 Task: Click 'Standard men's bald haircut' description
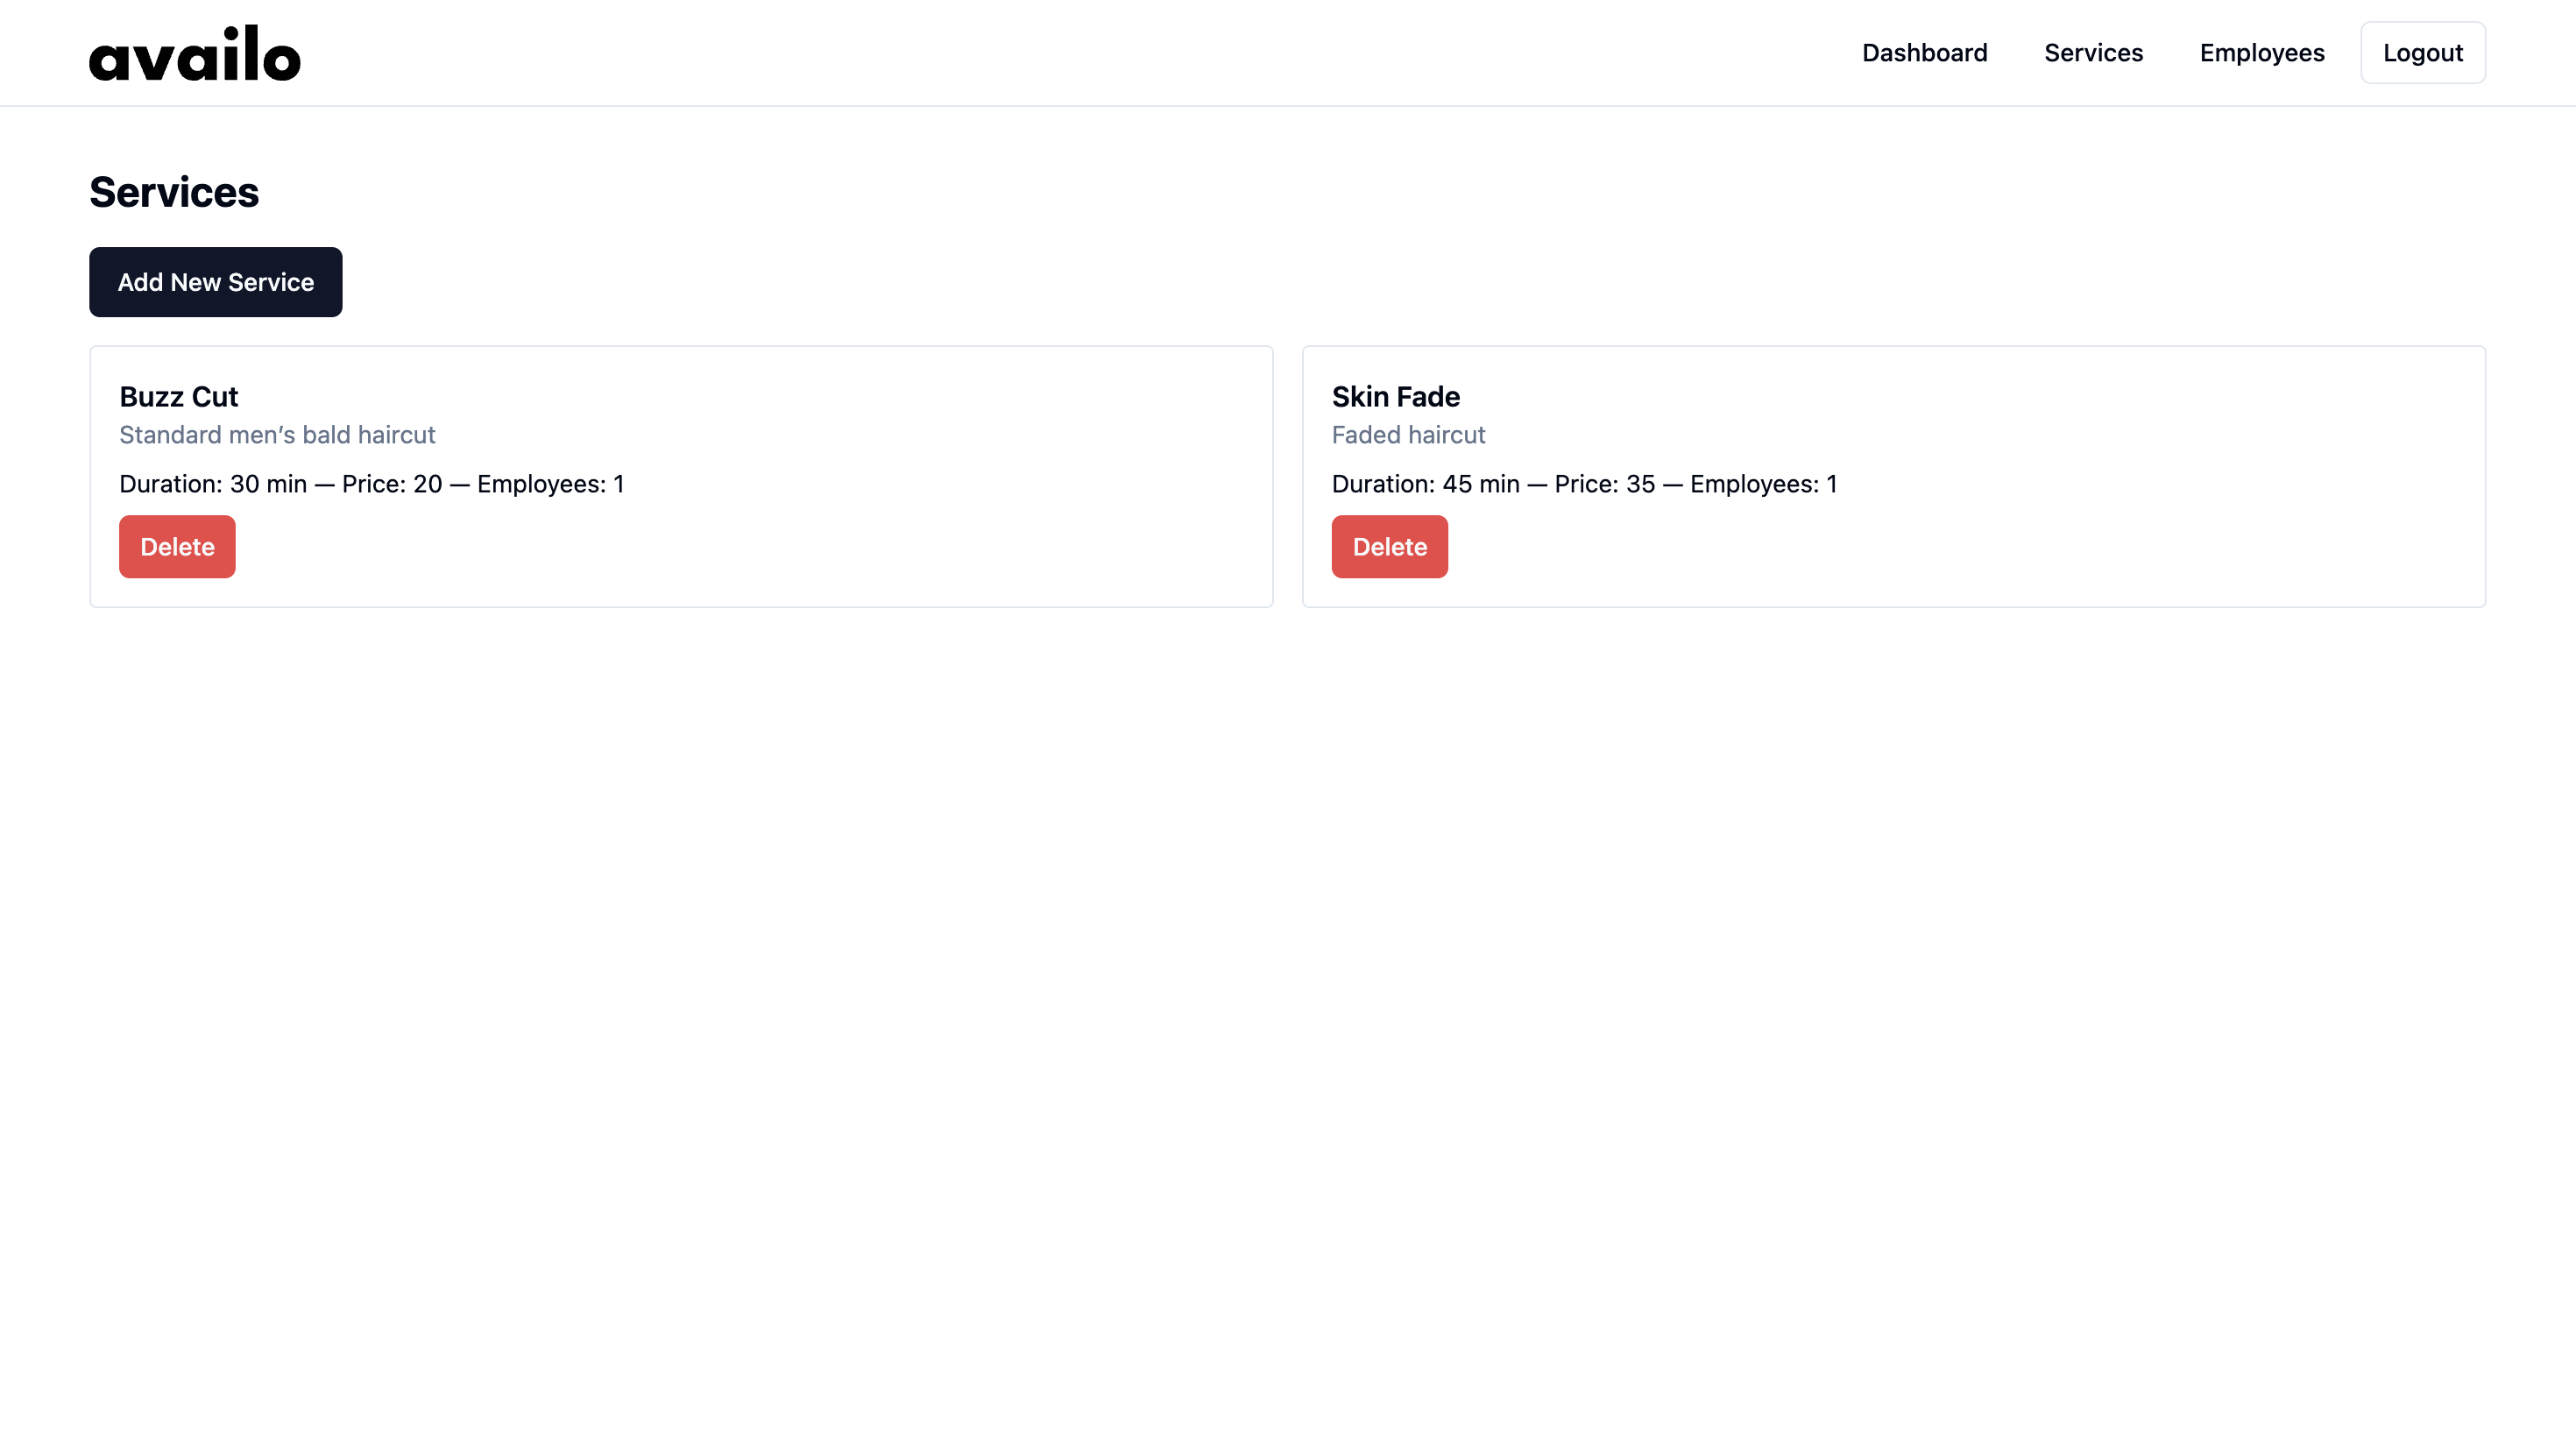(x=277, y=435)
